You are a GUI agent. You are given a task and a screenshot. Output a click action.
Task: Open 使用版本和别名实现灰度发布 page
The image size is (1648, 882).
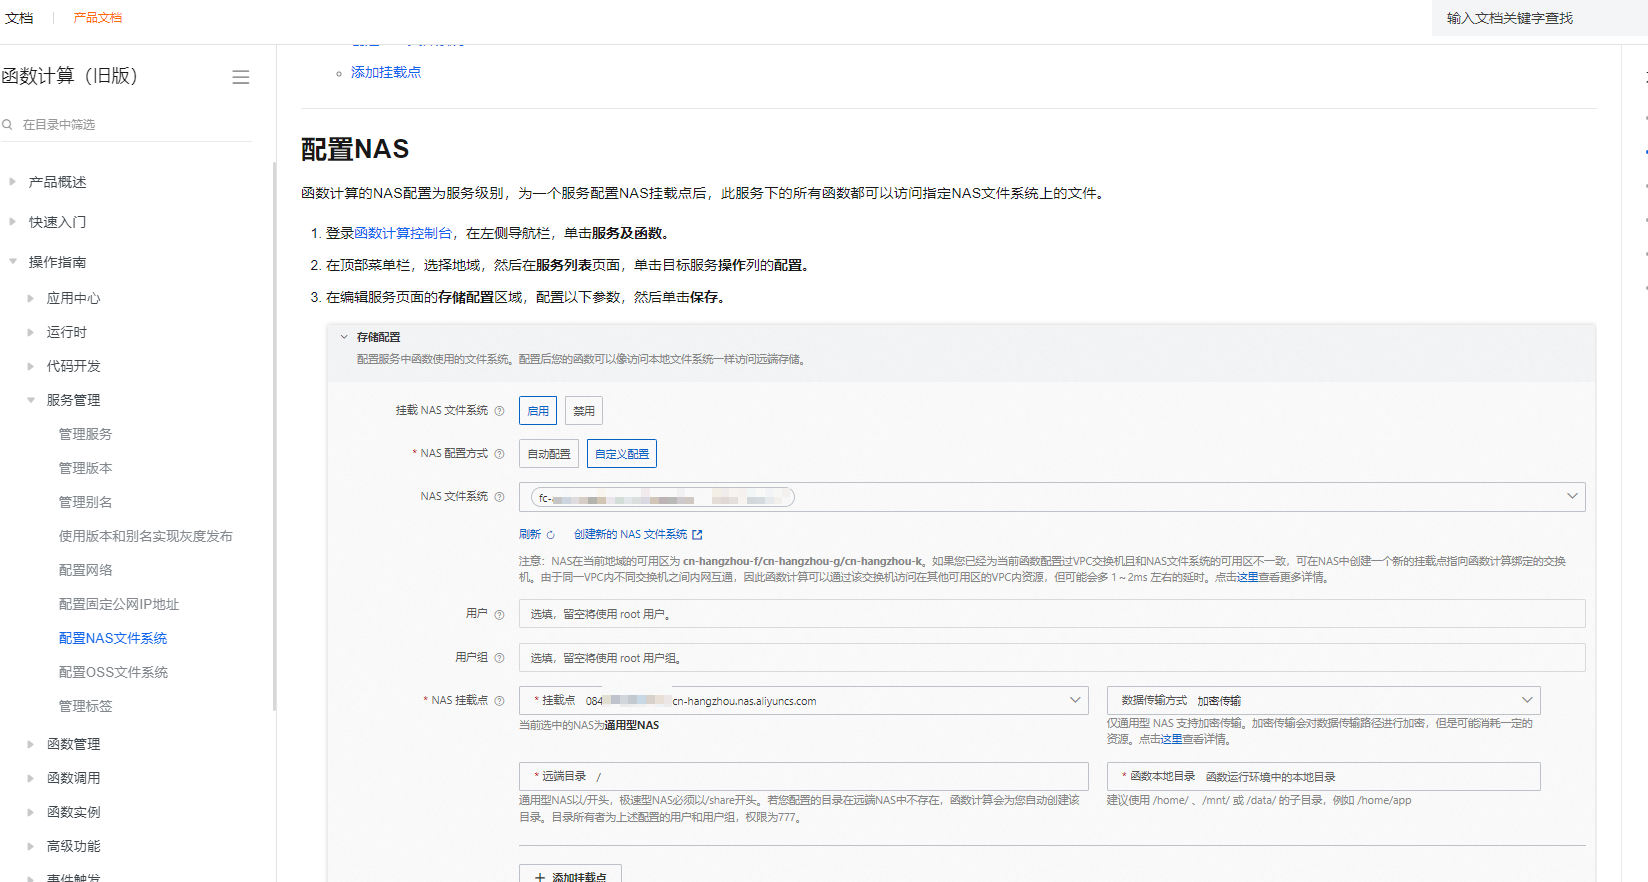pyautogui.click(x=145, y=536)
